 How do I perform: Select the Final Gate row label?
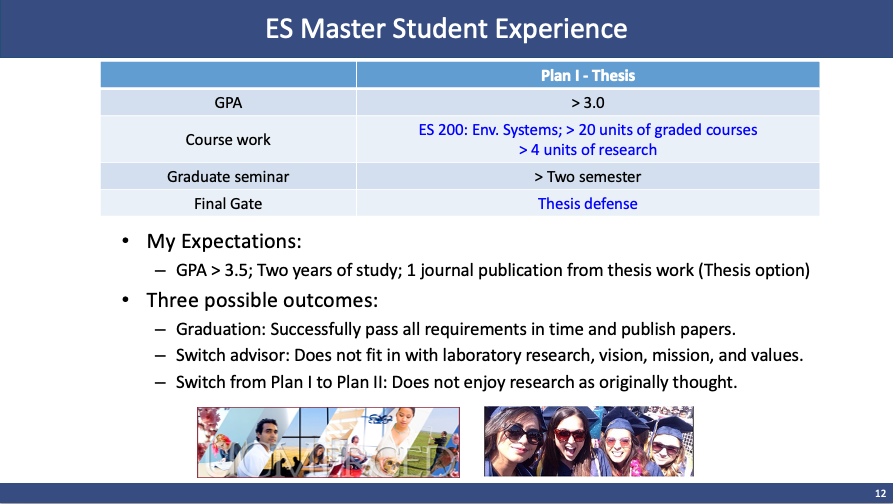(228, 203)
